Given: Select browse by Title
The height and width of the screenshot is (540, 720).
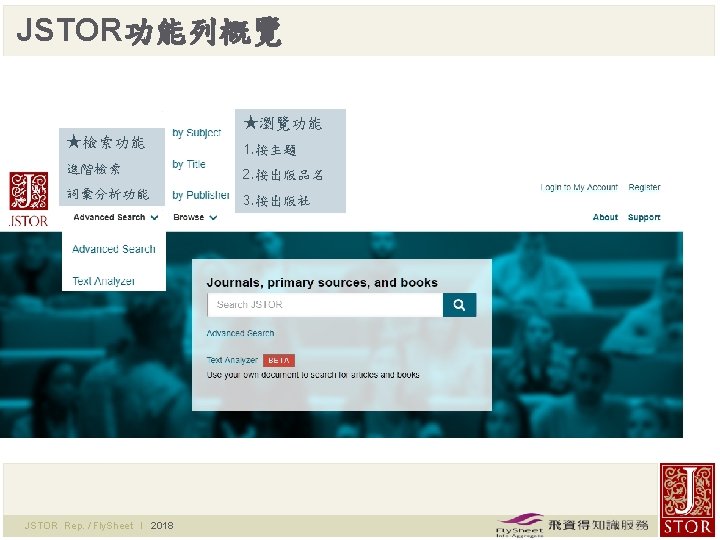Looking at the screenshot, I should click(189, 164).
